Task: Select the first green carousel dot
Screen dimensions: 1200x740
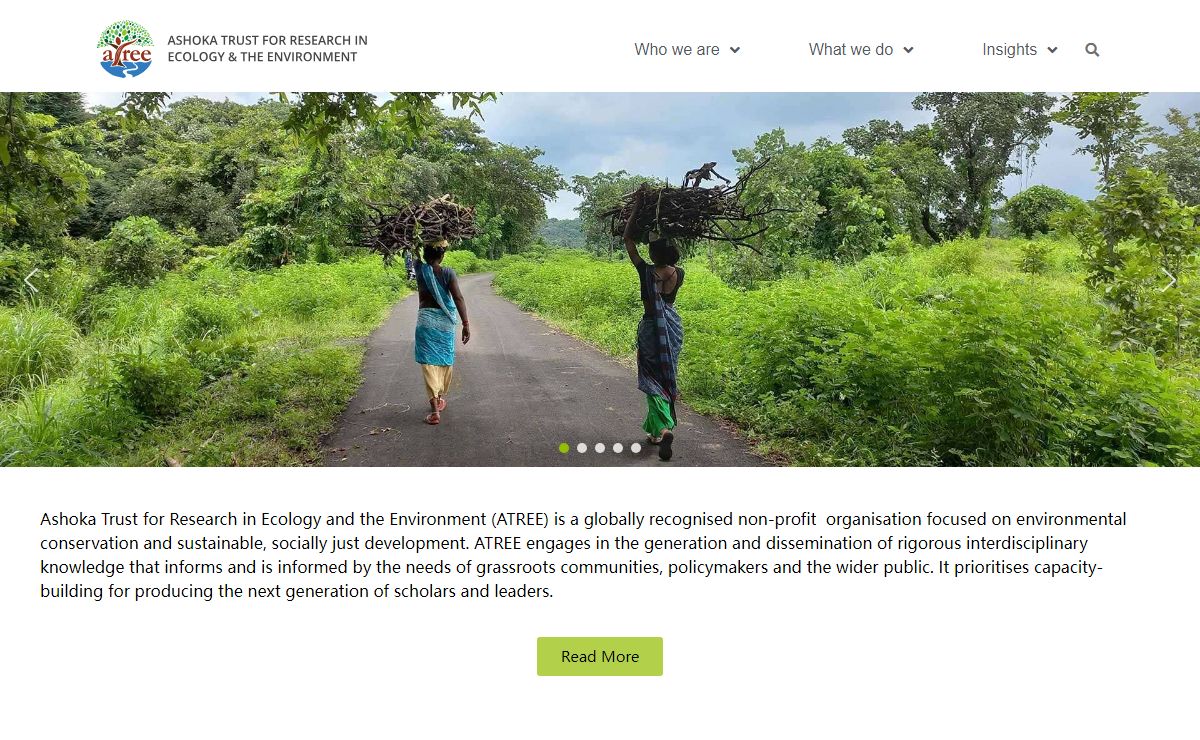Action: (564, 448)
